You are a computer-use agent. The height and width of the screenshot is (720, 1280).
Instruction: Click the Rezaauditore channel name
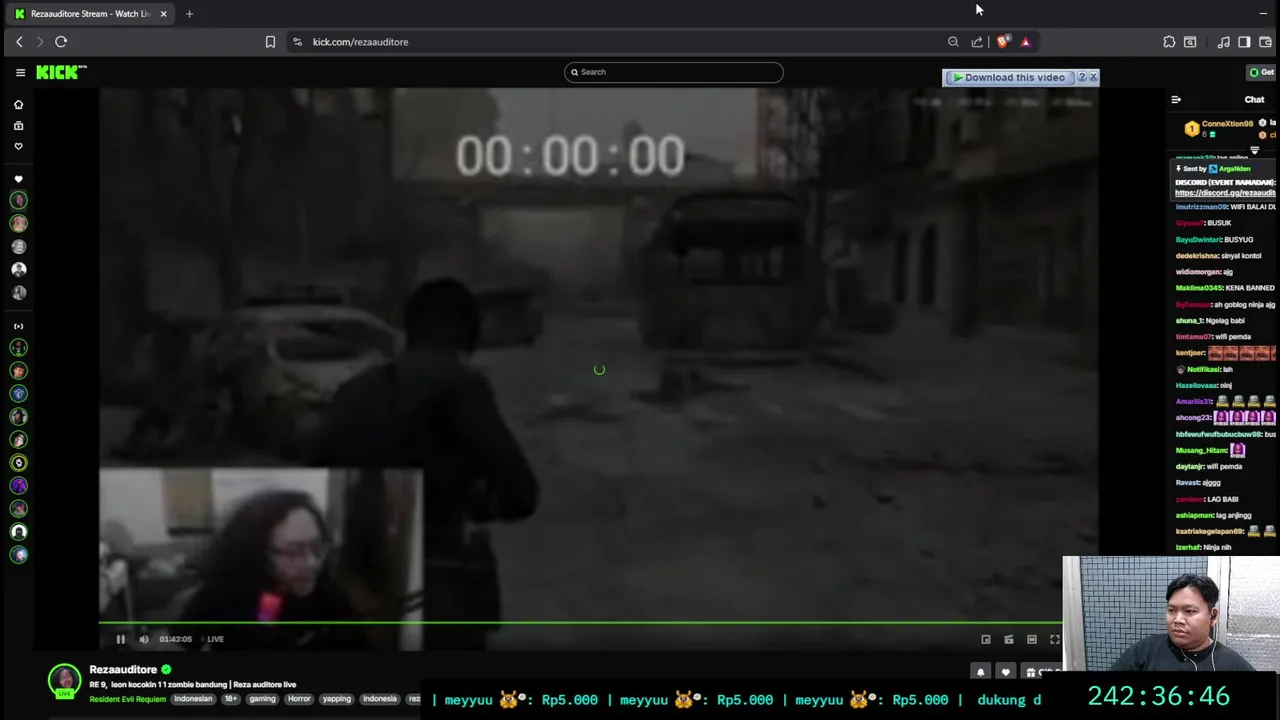[x=123, y=669]
